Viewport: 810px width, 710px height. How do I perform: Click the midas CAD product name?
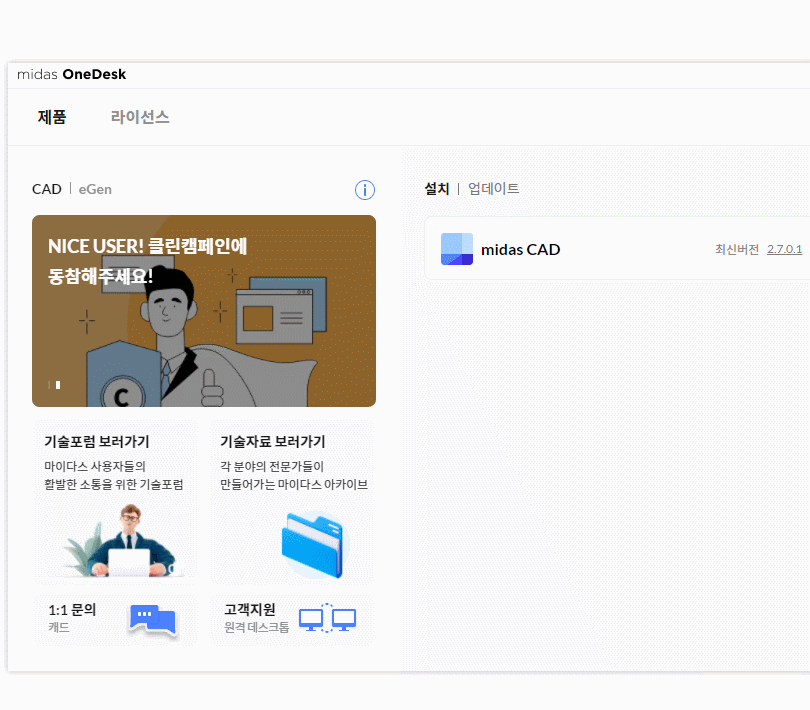coord(521,250)
